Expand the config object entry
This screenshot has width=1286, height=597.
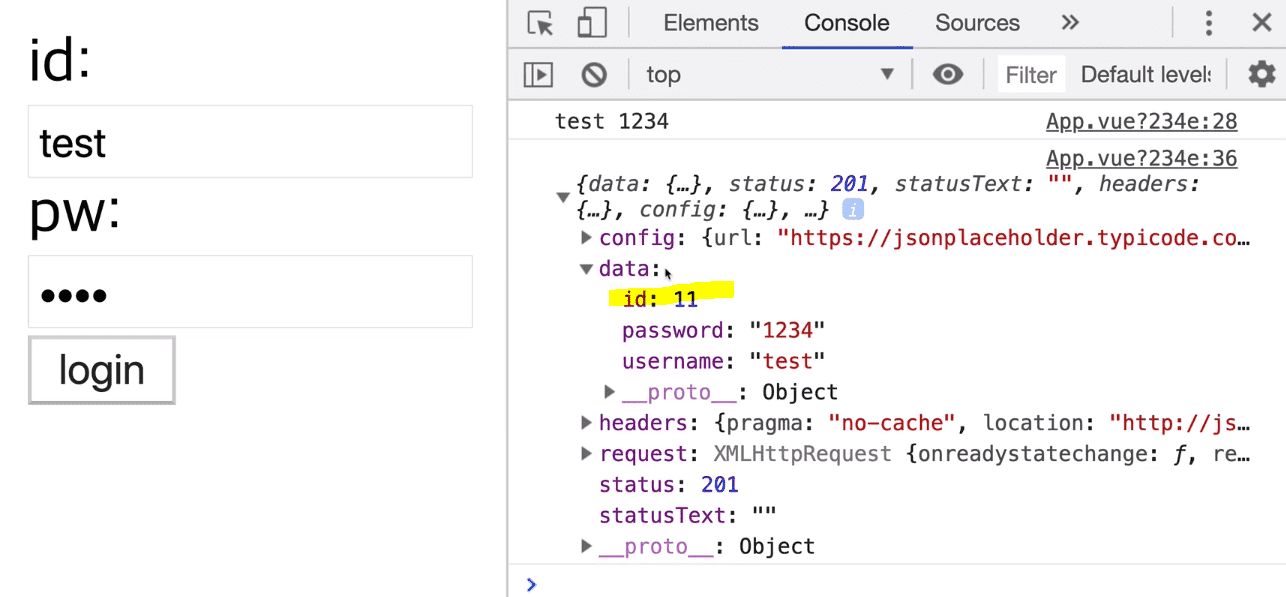tap(587, 238)
